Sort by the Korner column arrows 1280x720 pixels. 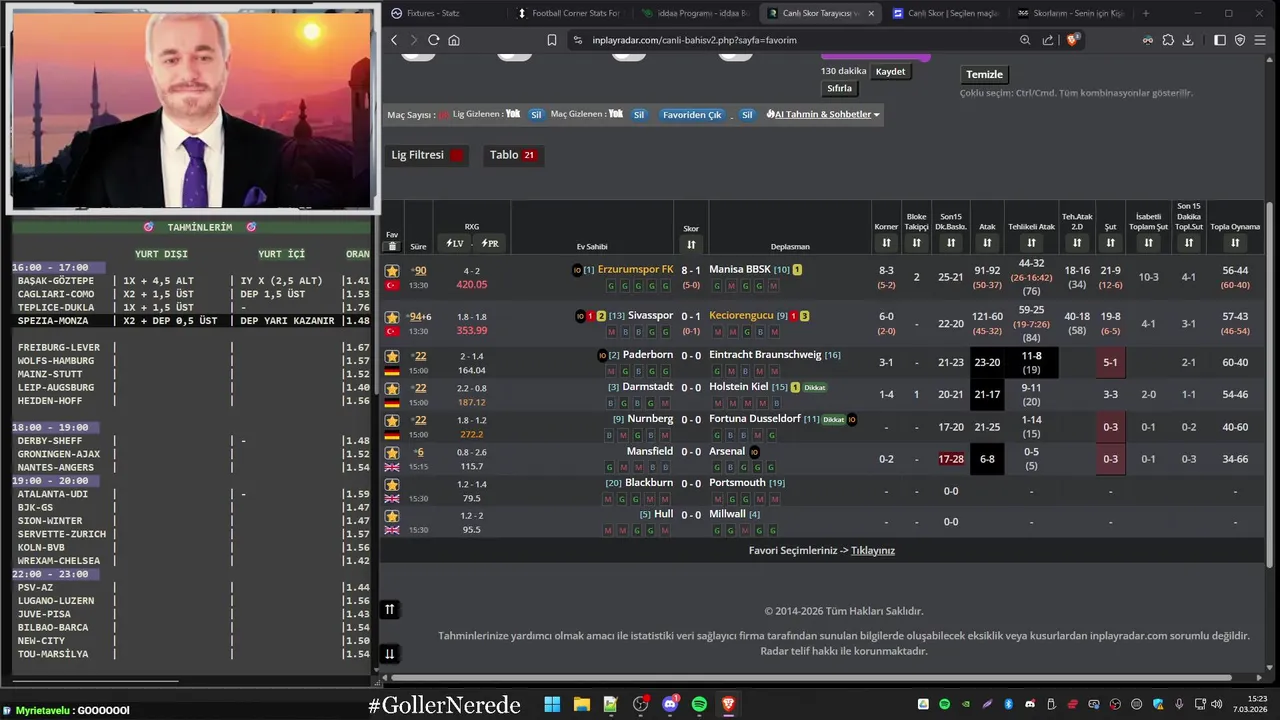pos(886,243)
